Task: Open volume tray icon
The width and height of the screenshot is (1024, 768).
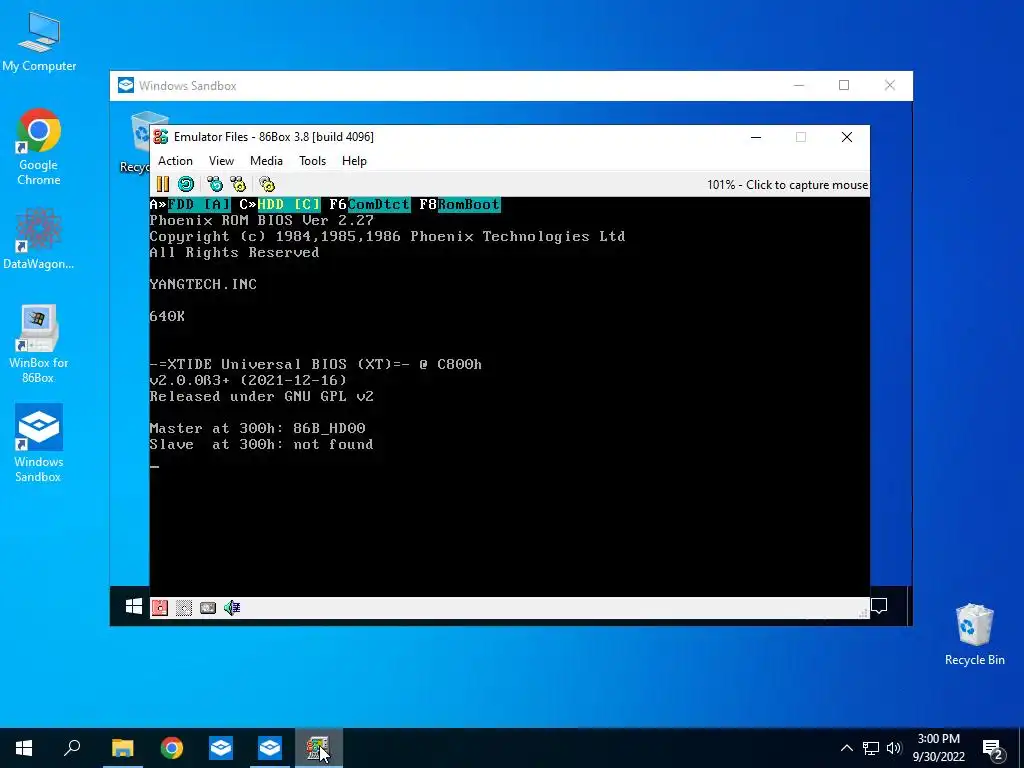Action: 894,748
